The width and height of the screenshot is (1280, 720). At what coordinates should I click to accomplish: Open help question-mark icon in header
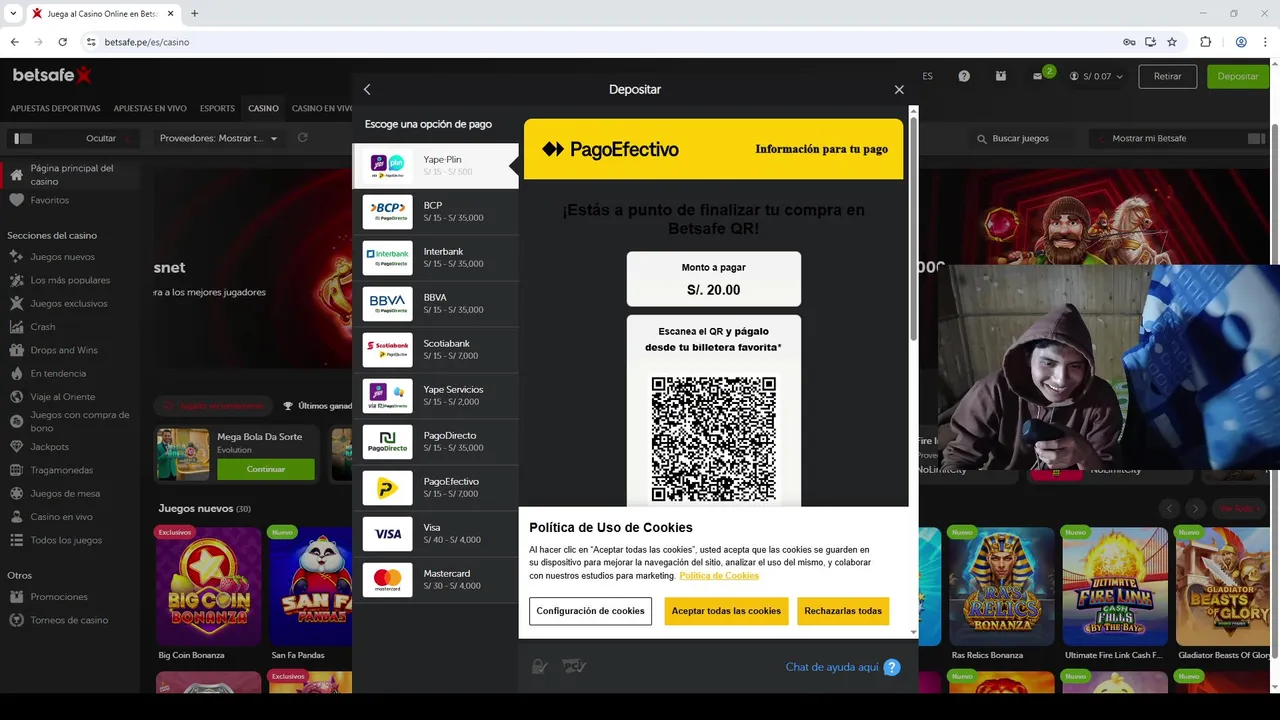coord(964,76)
